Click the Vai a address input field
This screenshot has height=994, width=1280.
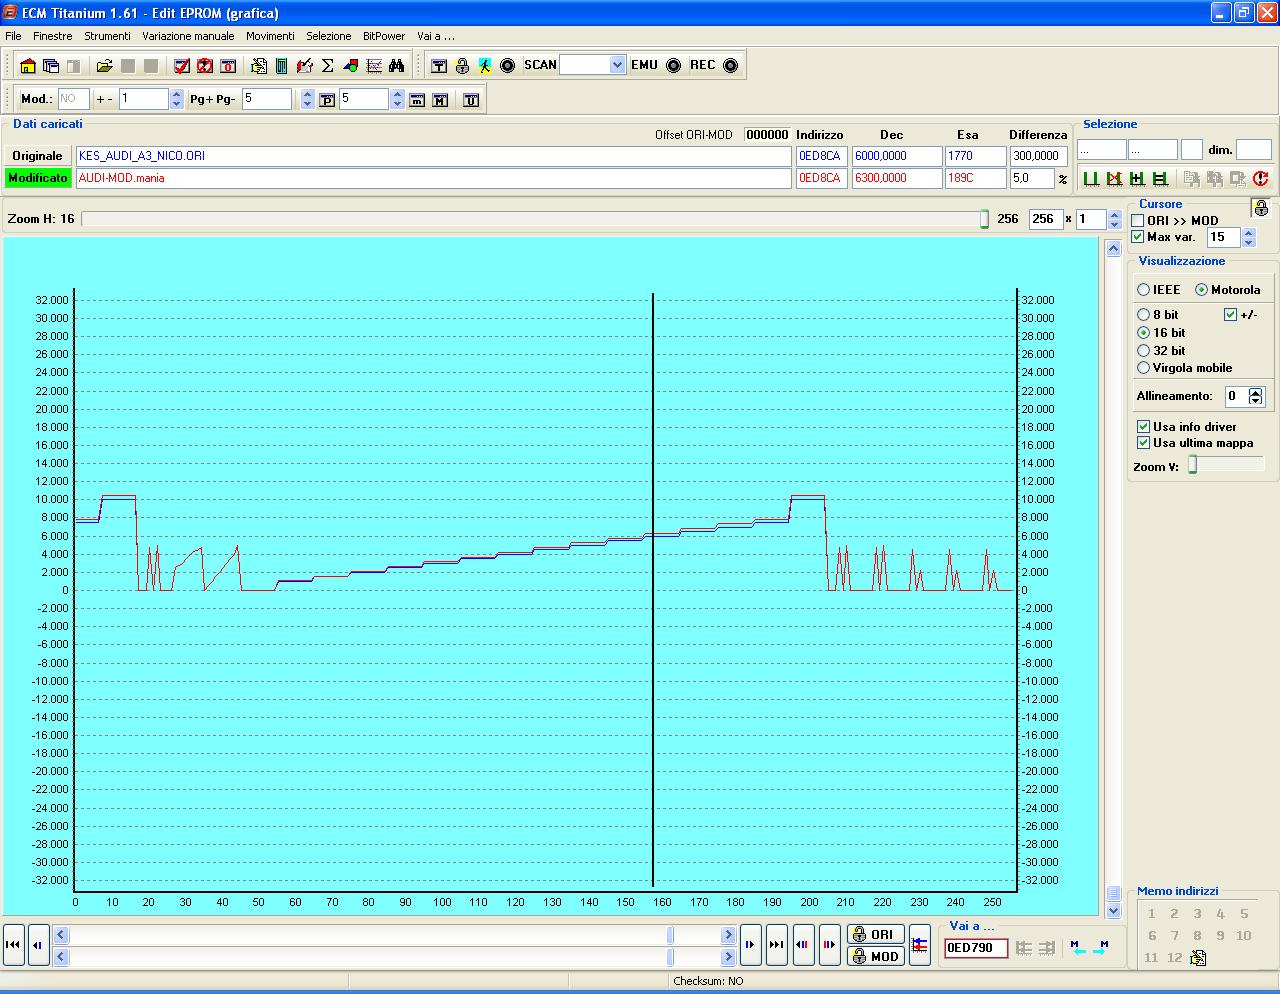click(x=975, y=948)
